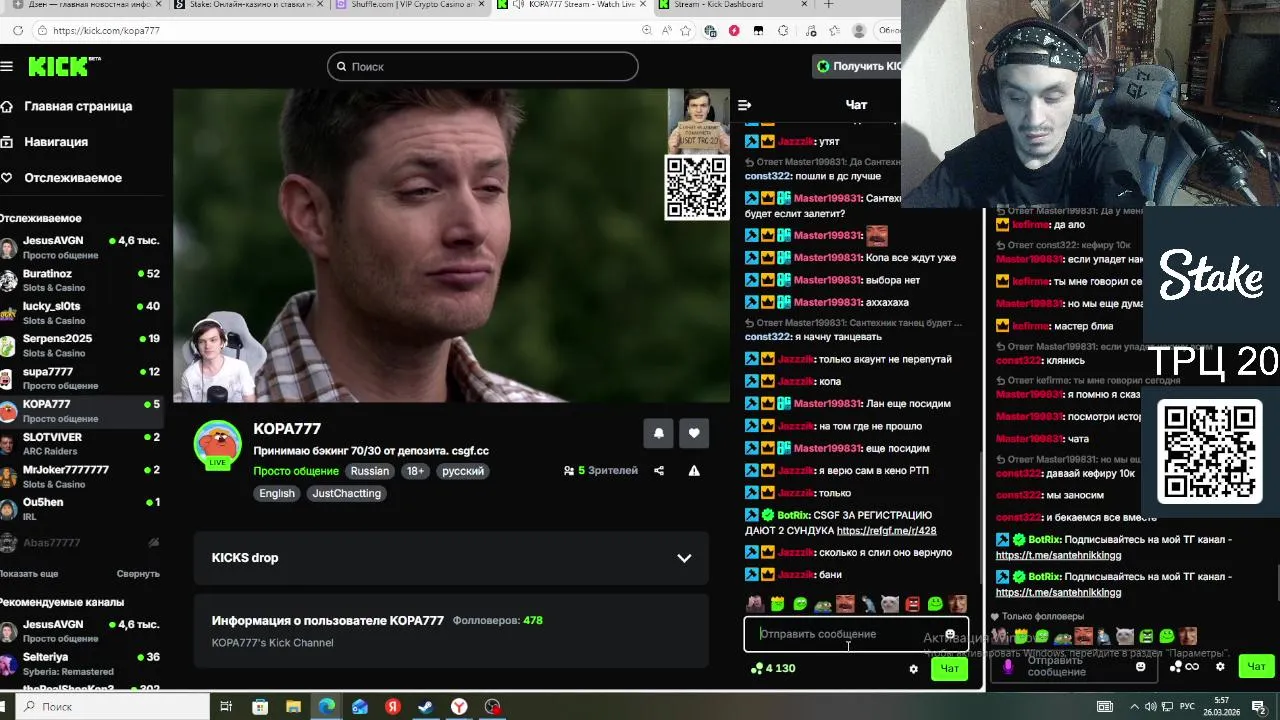Add page to favorites with star icon
The image size is (1280, 720).
click(x=685, y=31)
